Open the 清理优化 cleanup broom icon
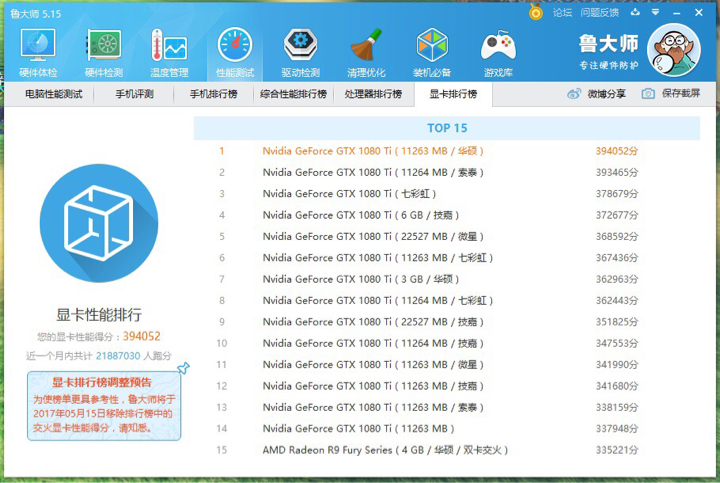Screen dimensions: 720x483 tap(366, 52)
